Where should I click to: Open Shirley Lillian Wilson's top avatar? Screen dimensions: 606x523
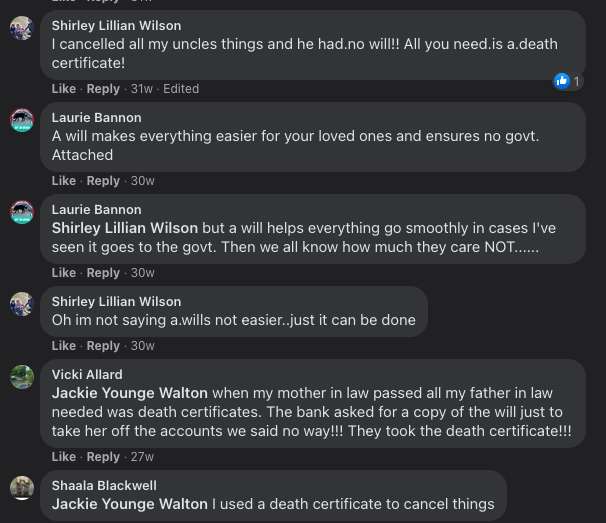(x=22, y=28)
